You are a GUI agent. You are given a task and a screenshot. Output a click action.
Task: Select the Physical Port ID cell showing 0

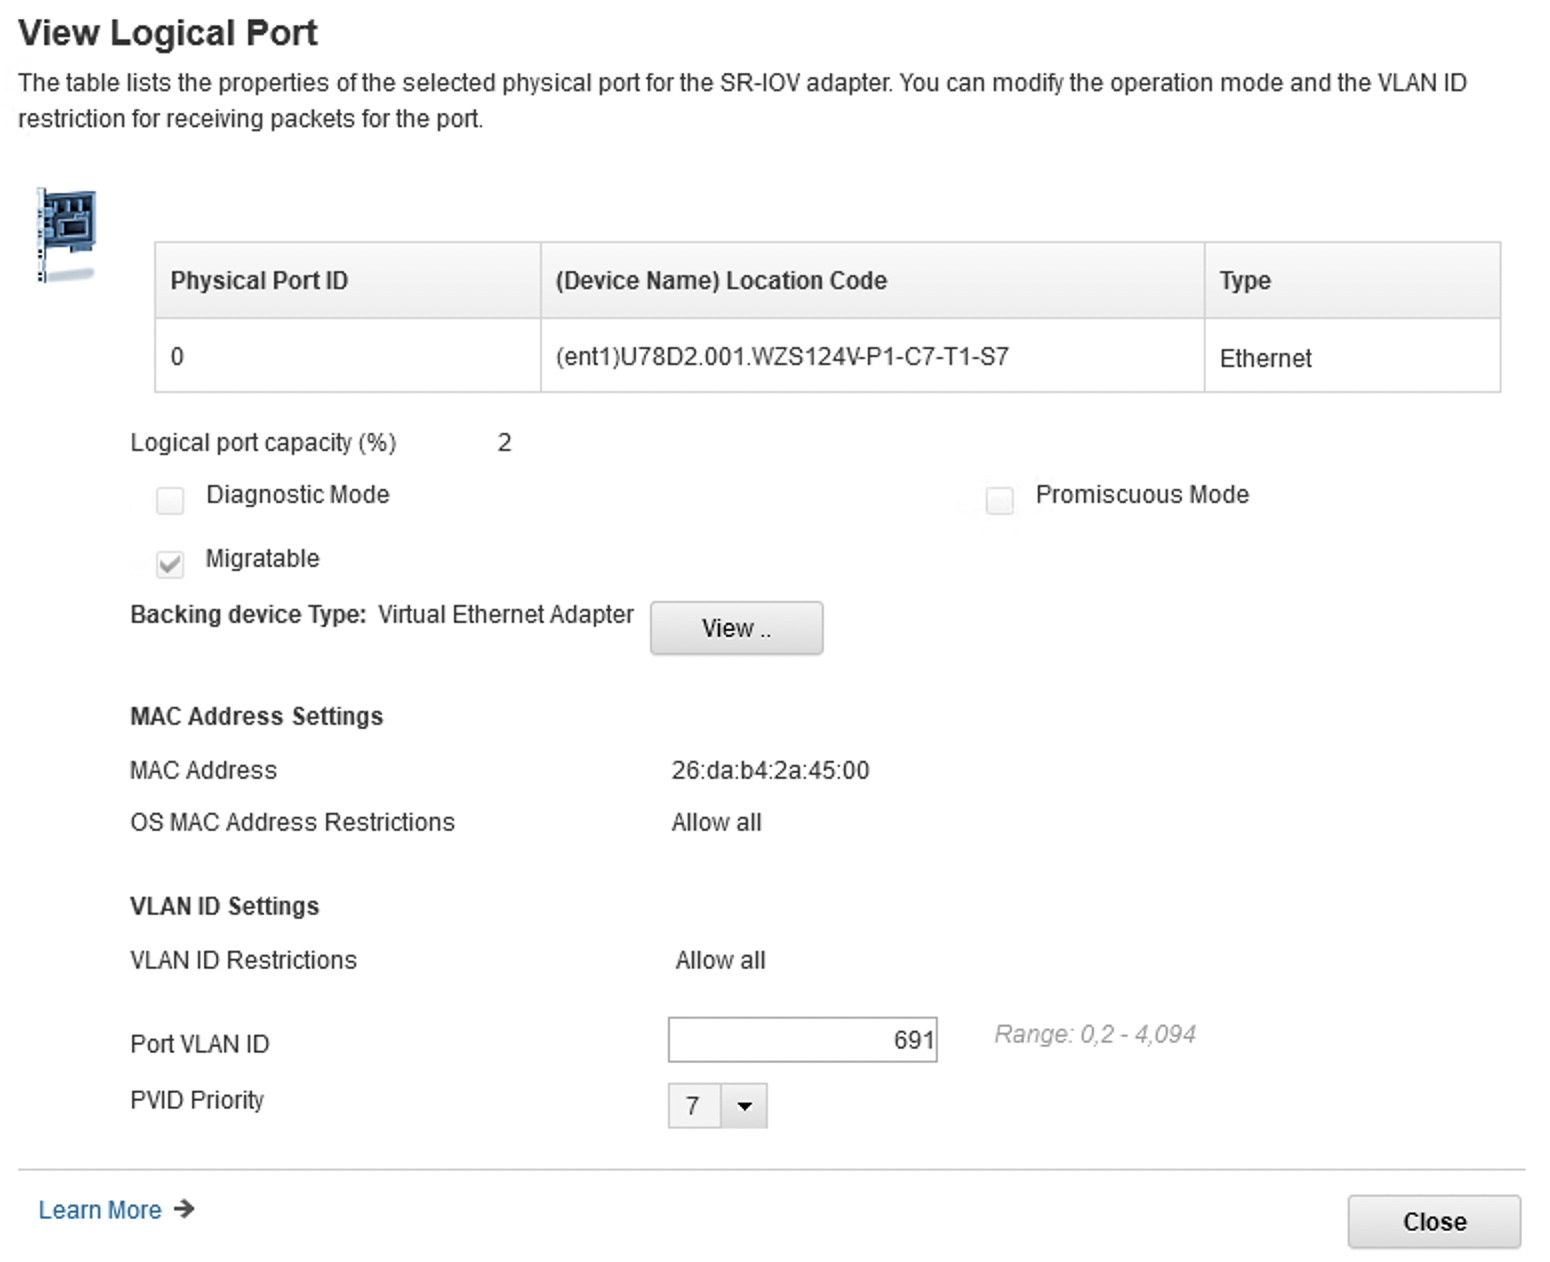(x=177, y=357)
